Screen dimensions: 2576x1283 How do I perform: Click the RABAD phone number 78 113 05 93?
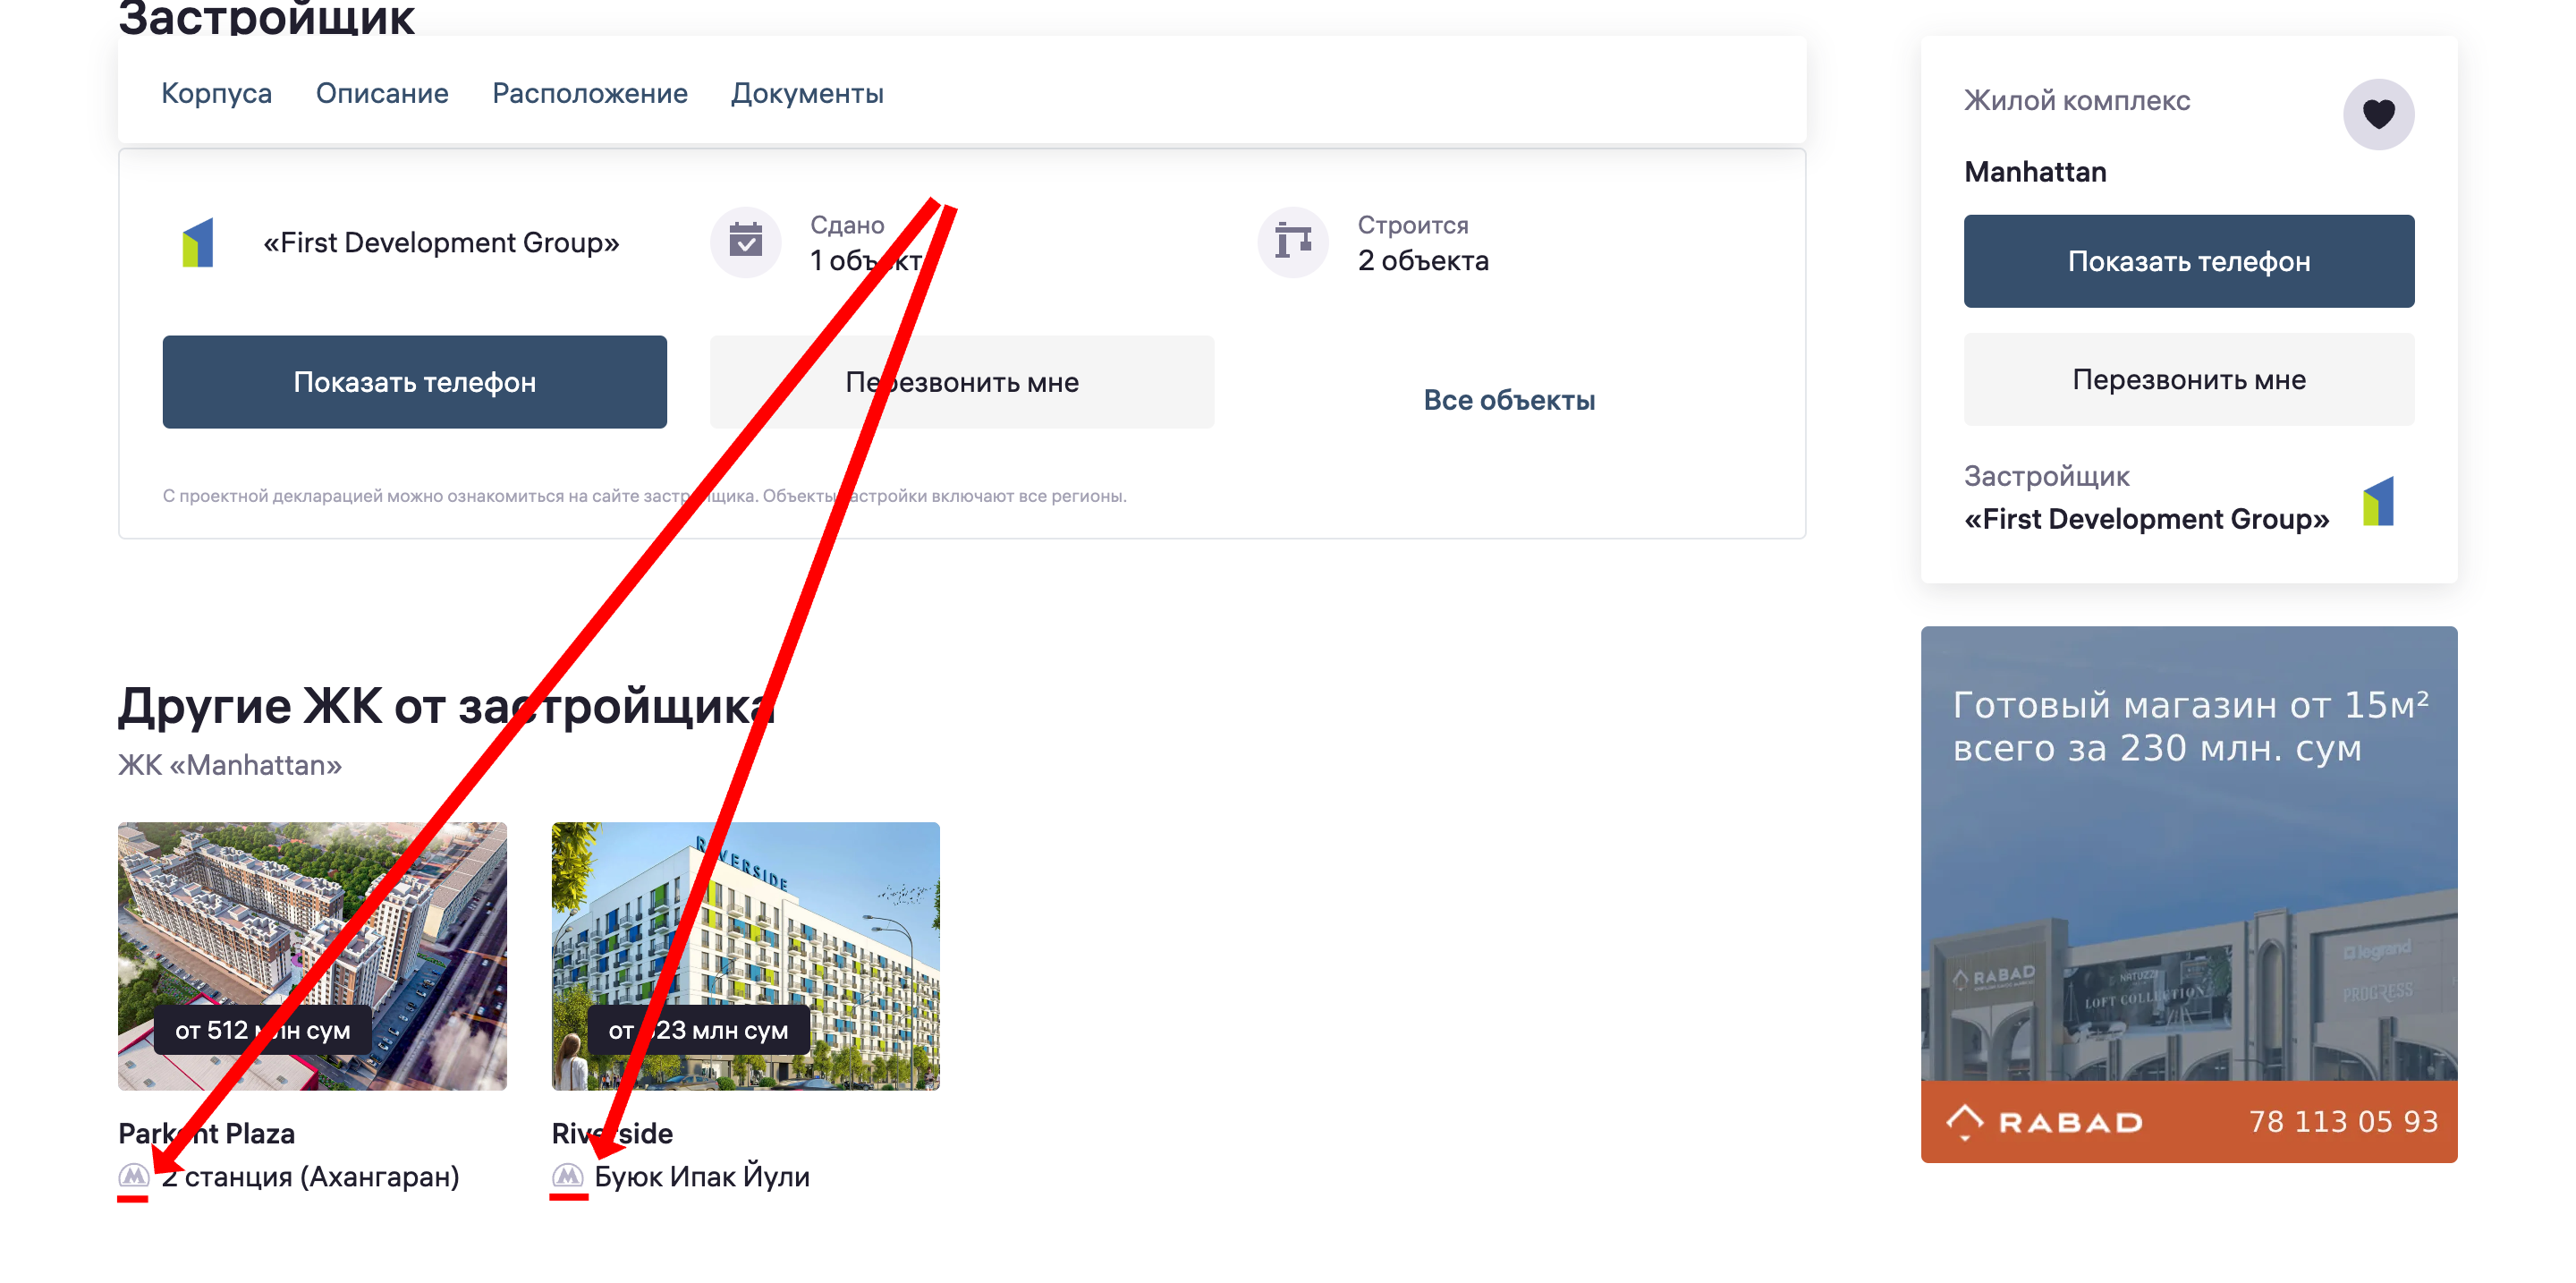pos(2343,1122)
